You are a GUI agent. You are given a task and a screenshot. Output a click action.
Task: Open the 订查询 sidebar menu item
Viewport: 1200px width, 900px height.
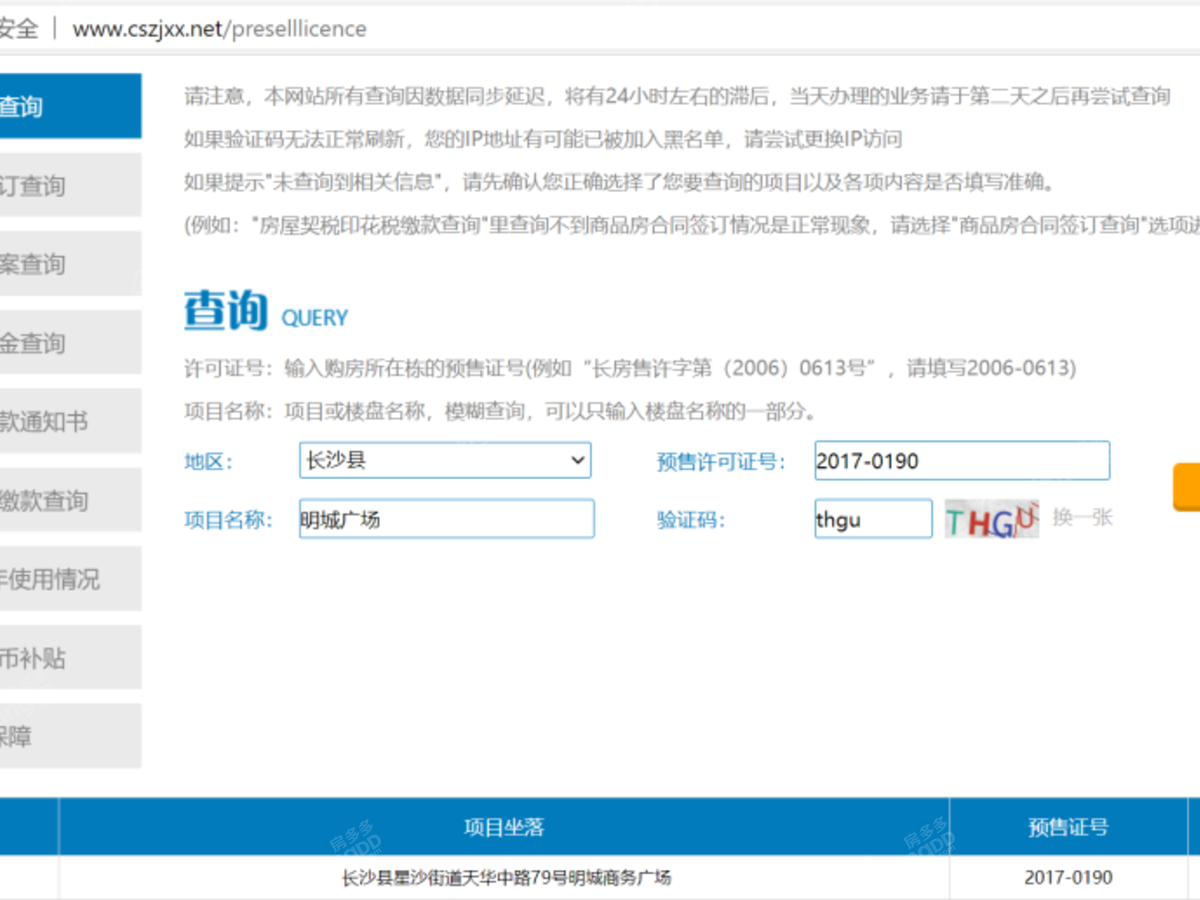coord(70,185)
